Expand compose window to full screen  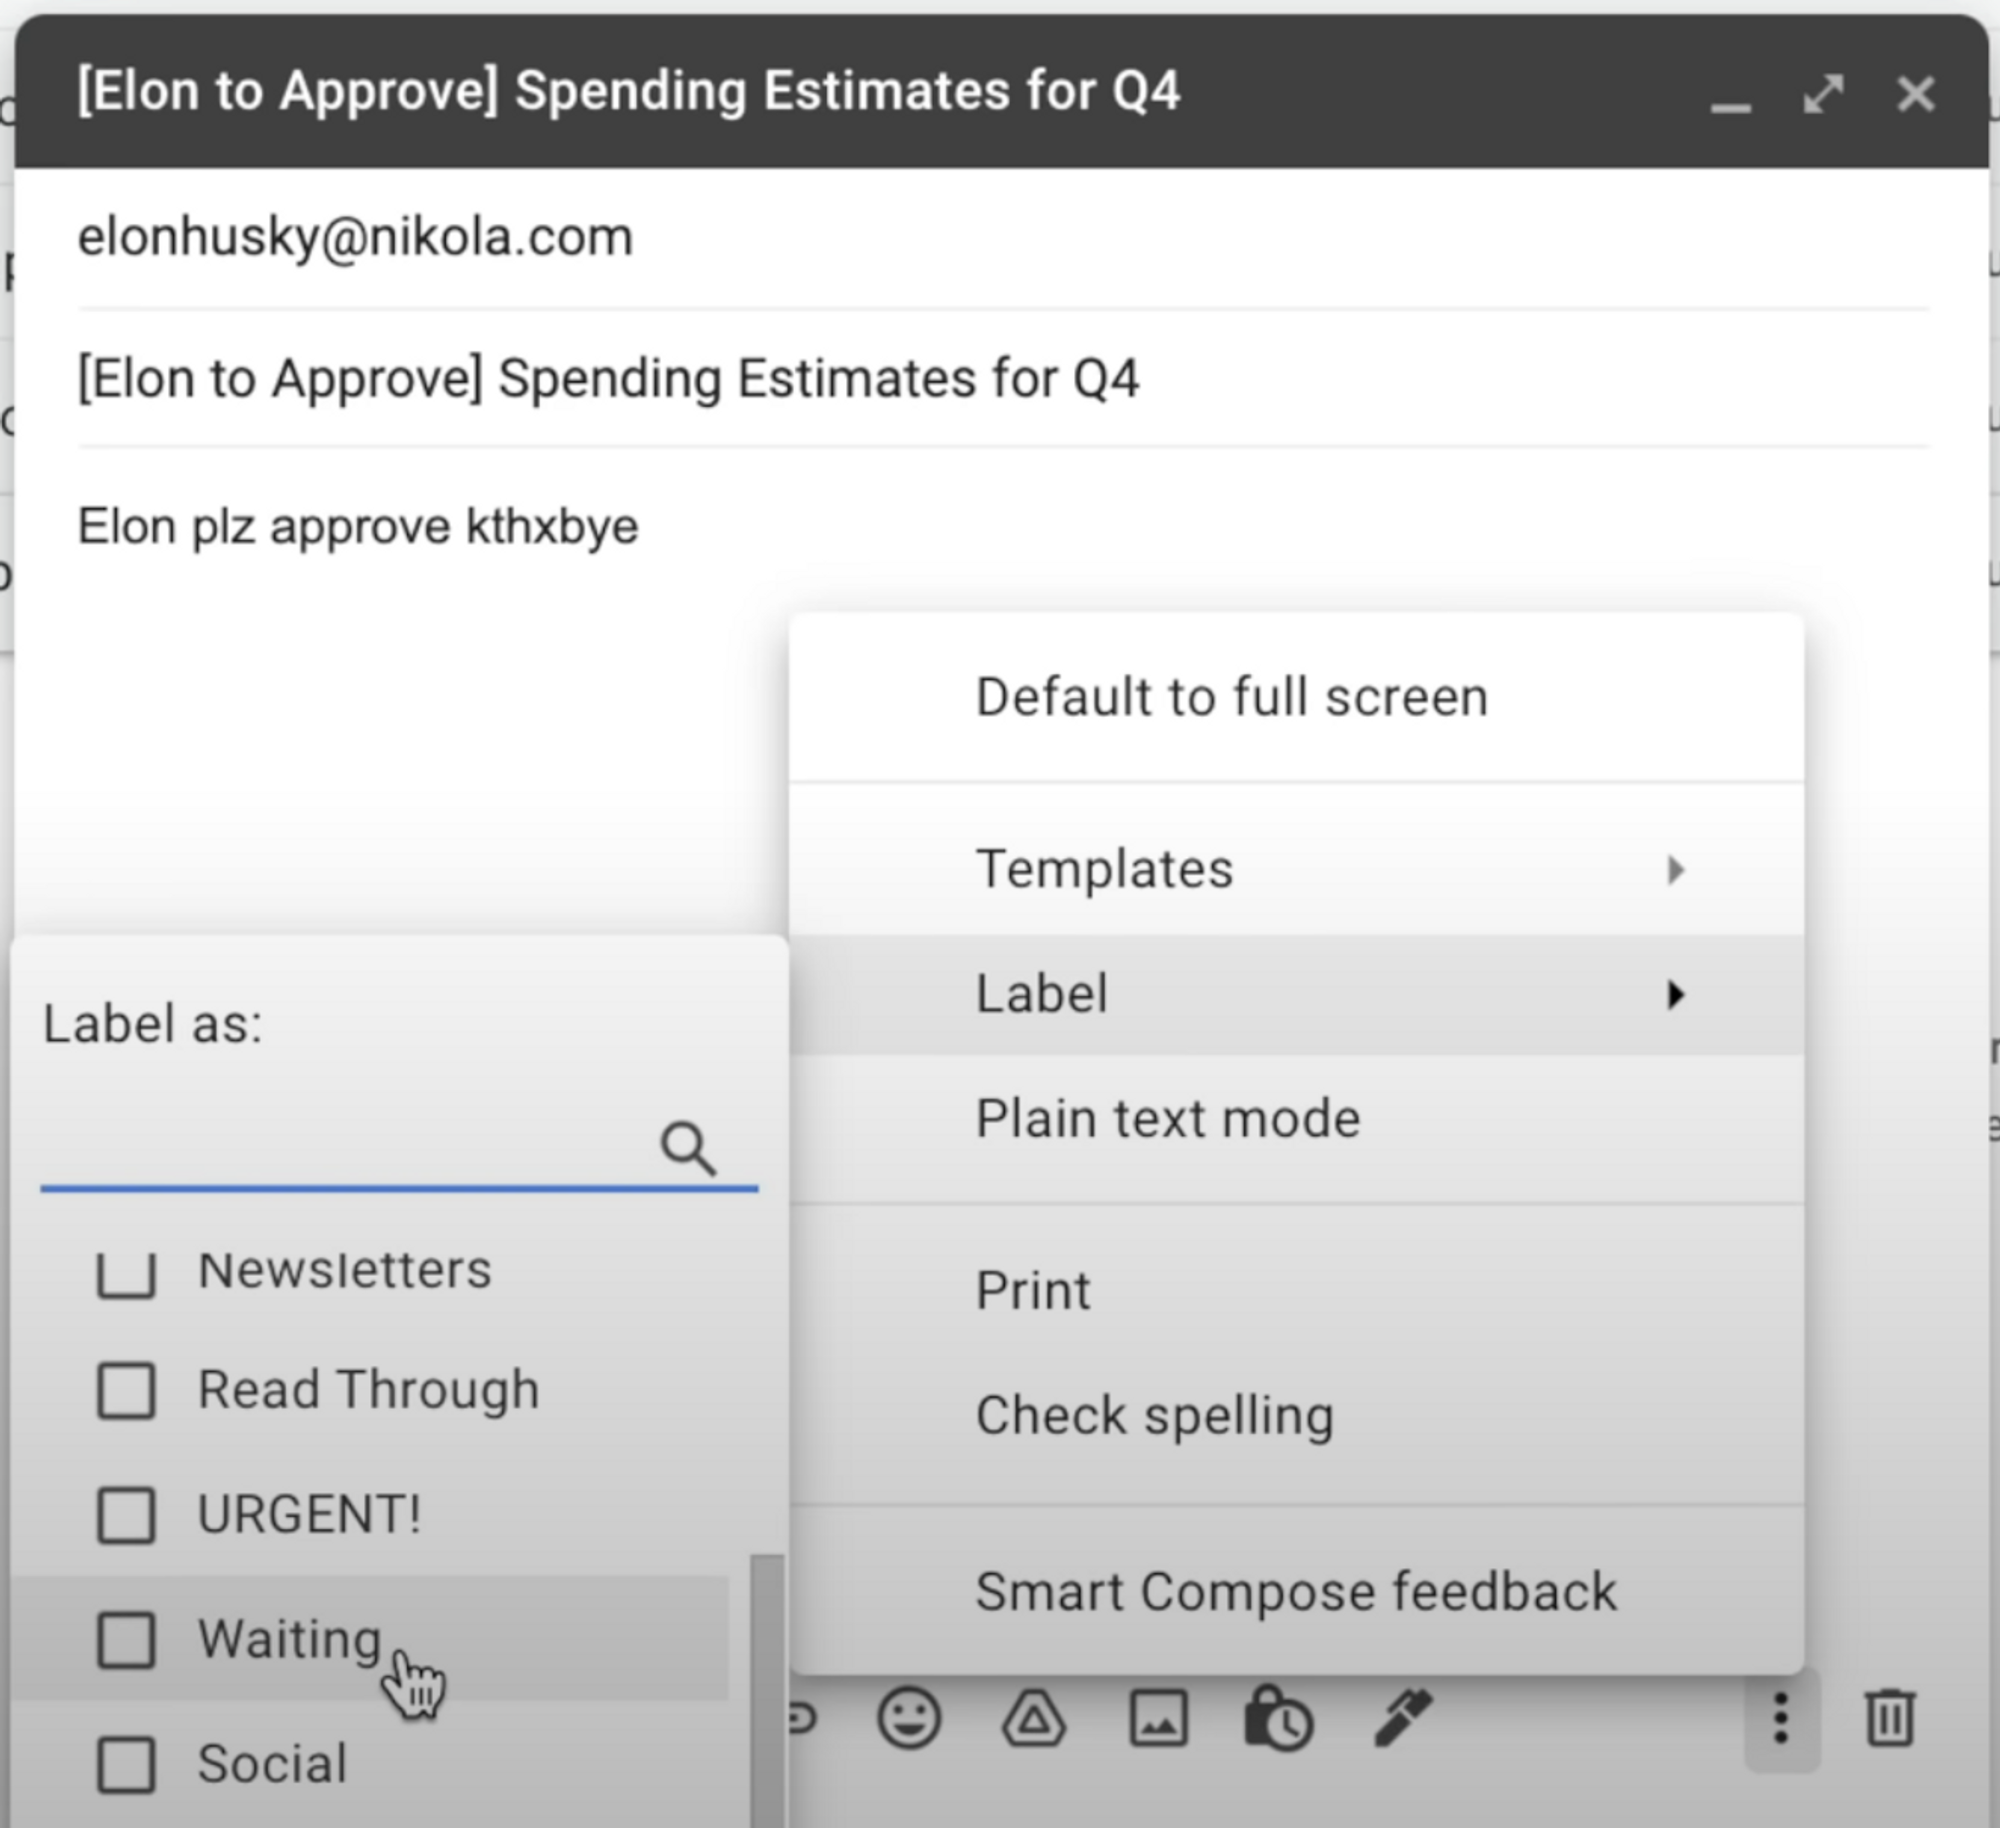[x=1823, y=94]
